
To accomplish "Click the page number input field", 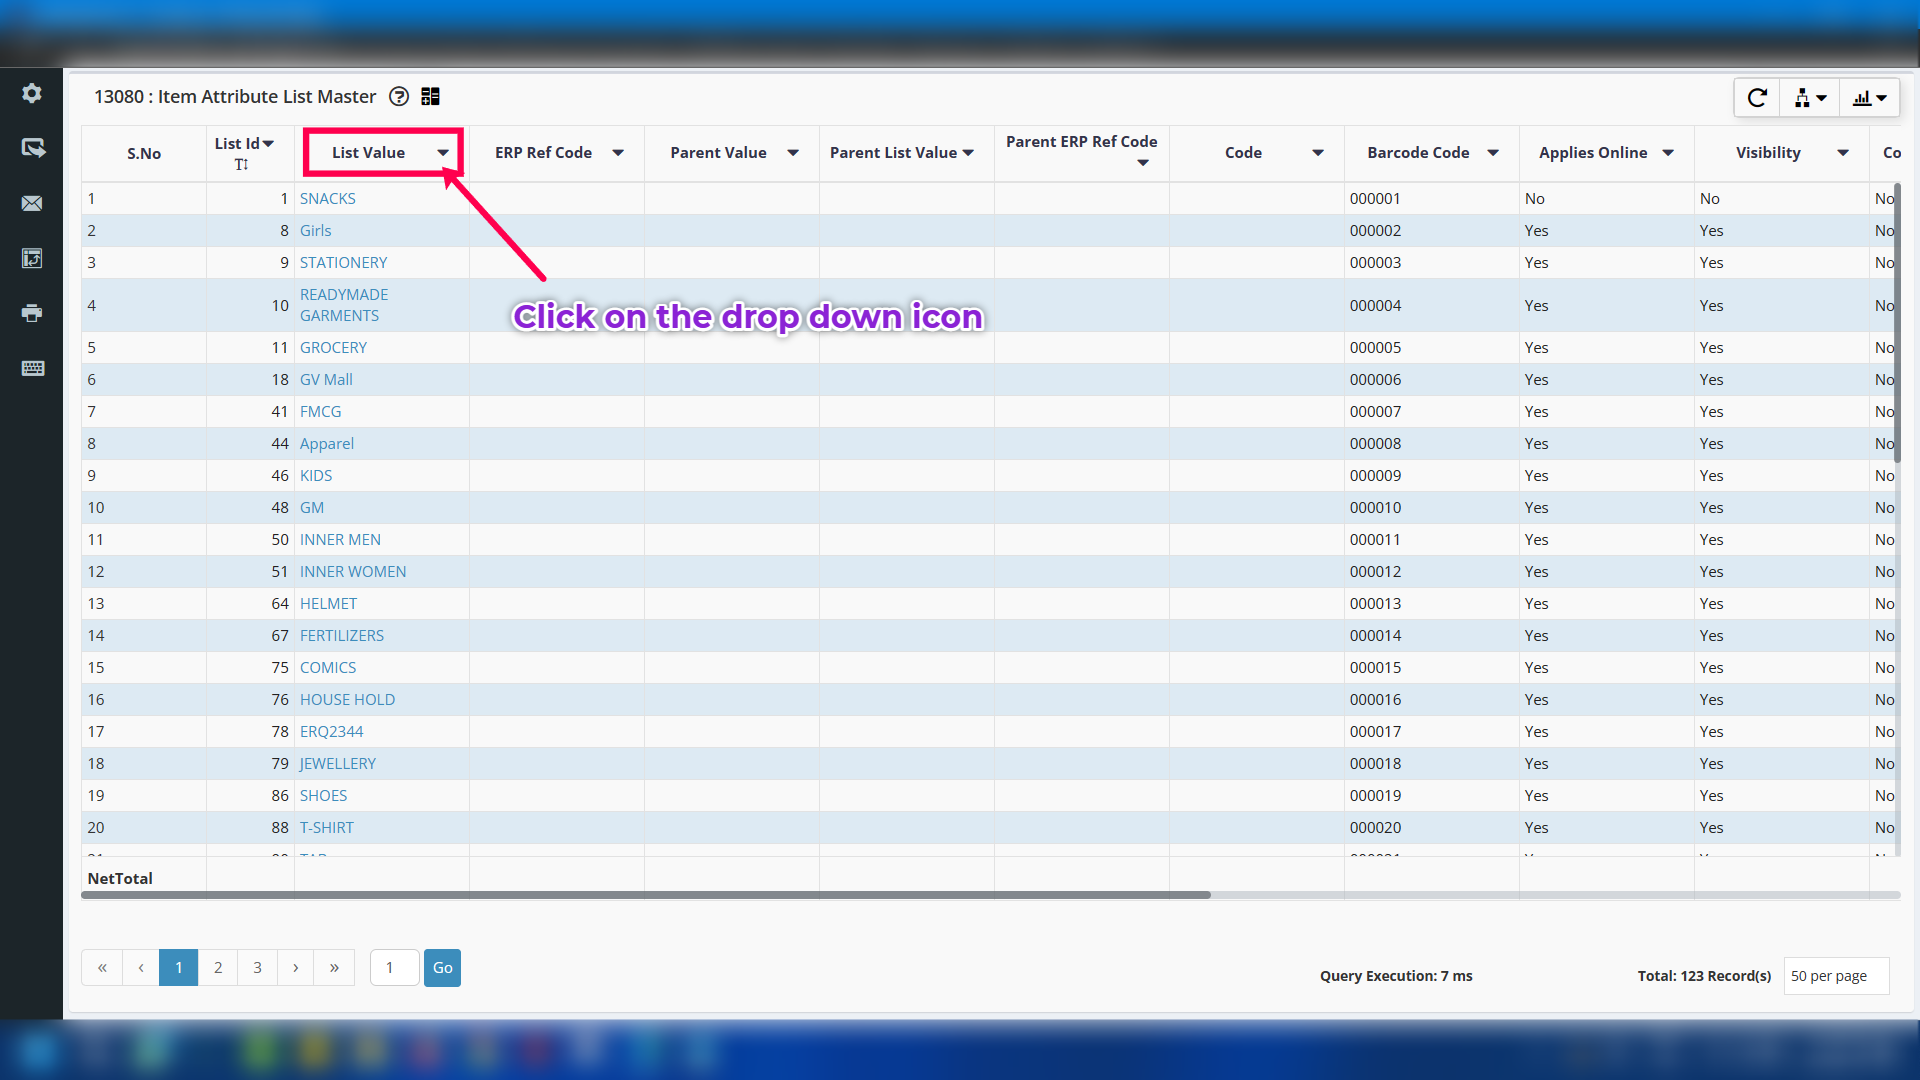I will [394, 967].
